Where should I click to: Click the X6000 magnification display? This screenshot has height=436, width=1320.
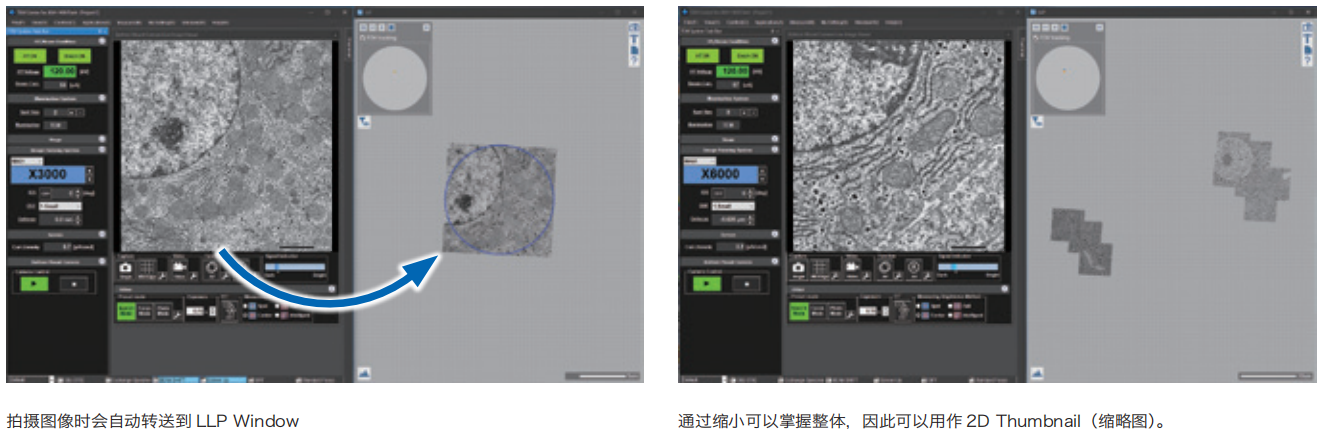pyautogui.click(x=720, y=174)
